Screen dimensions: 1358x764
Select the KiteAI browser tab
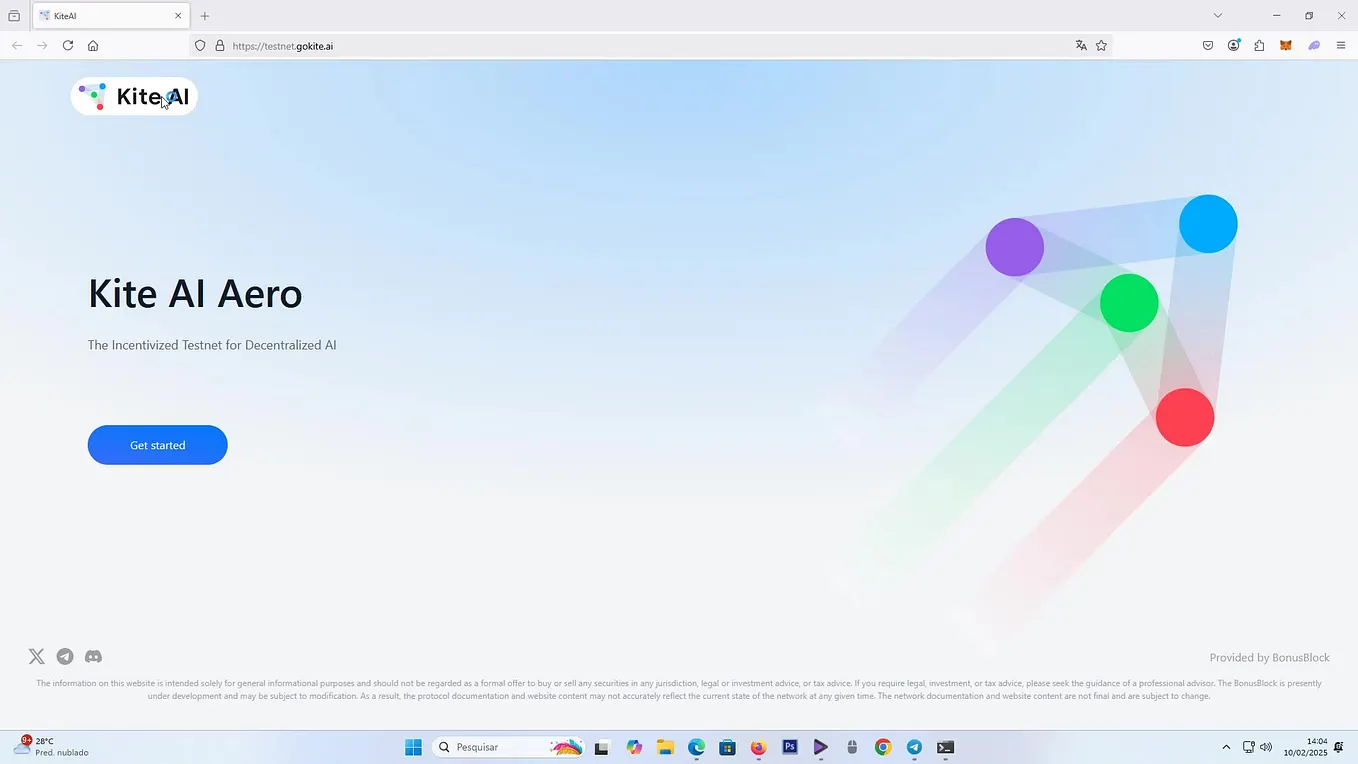(110, 16)
